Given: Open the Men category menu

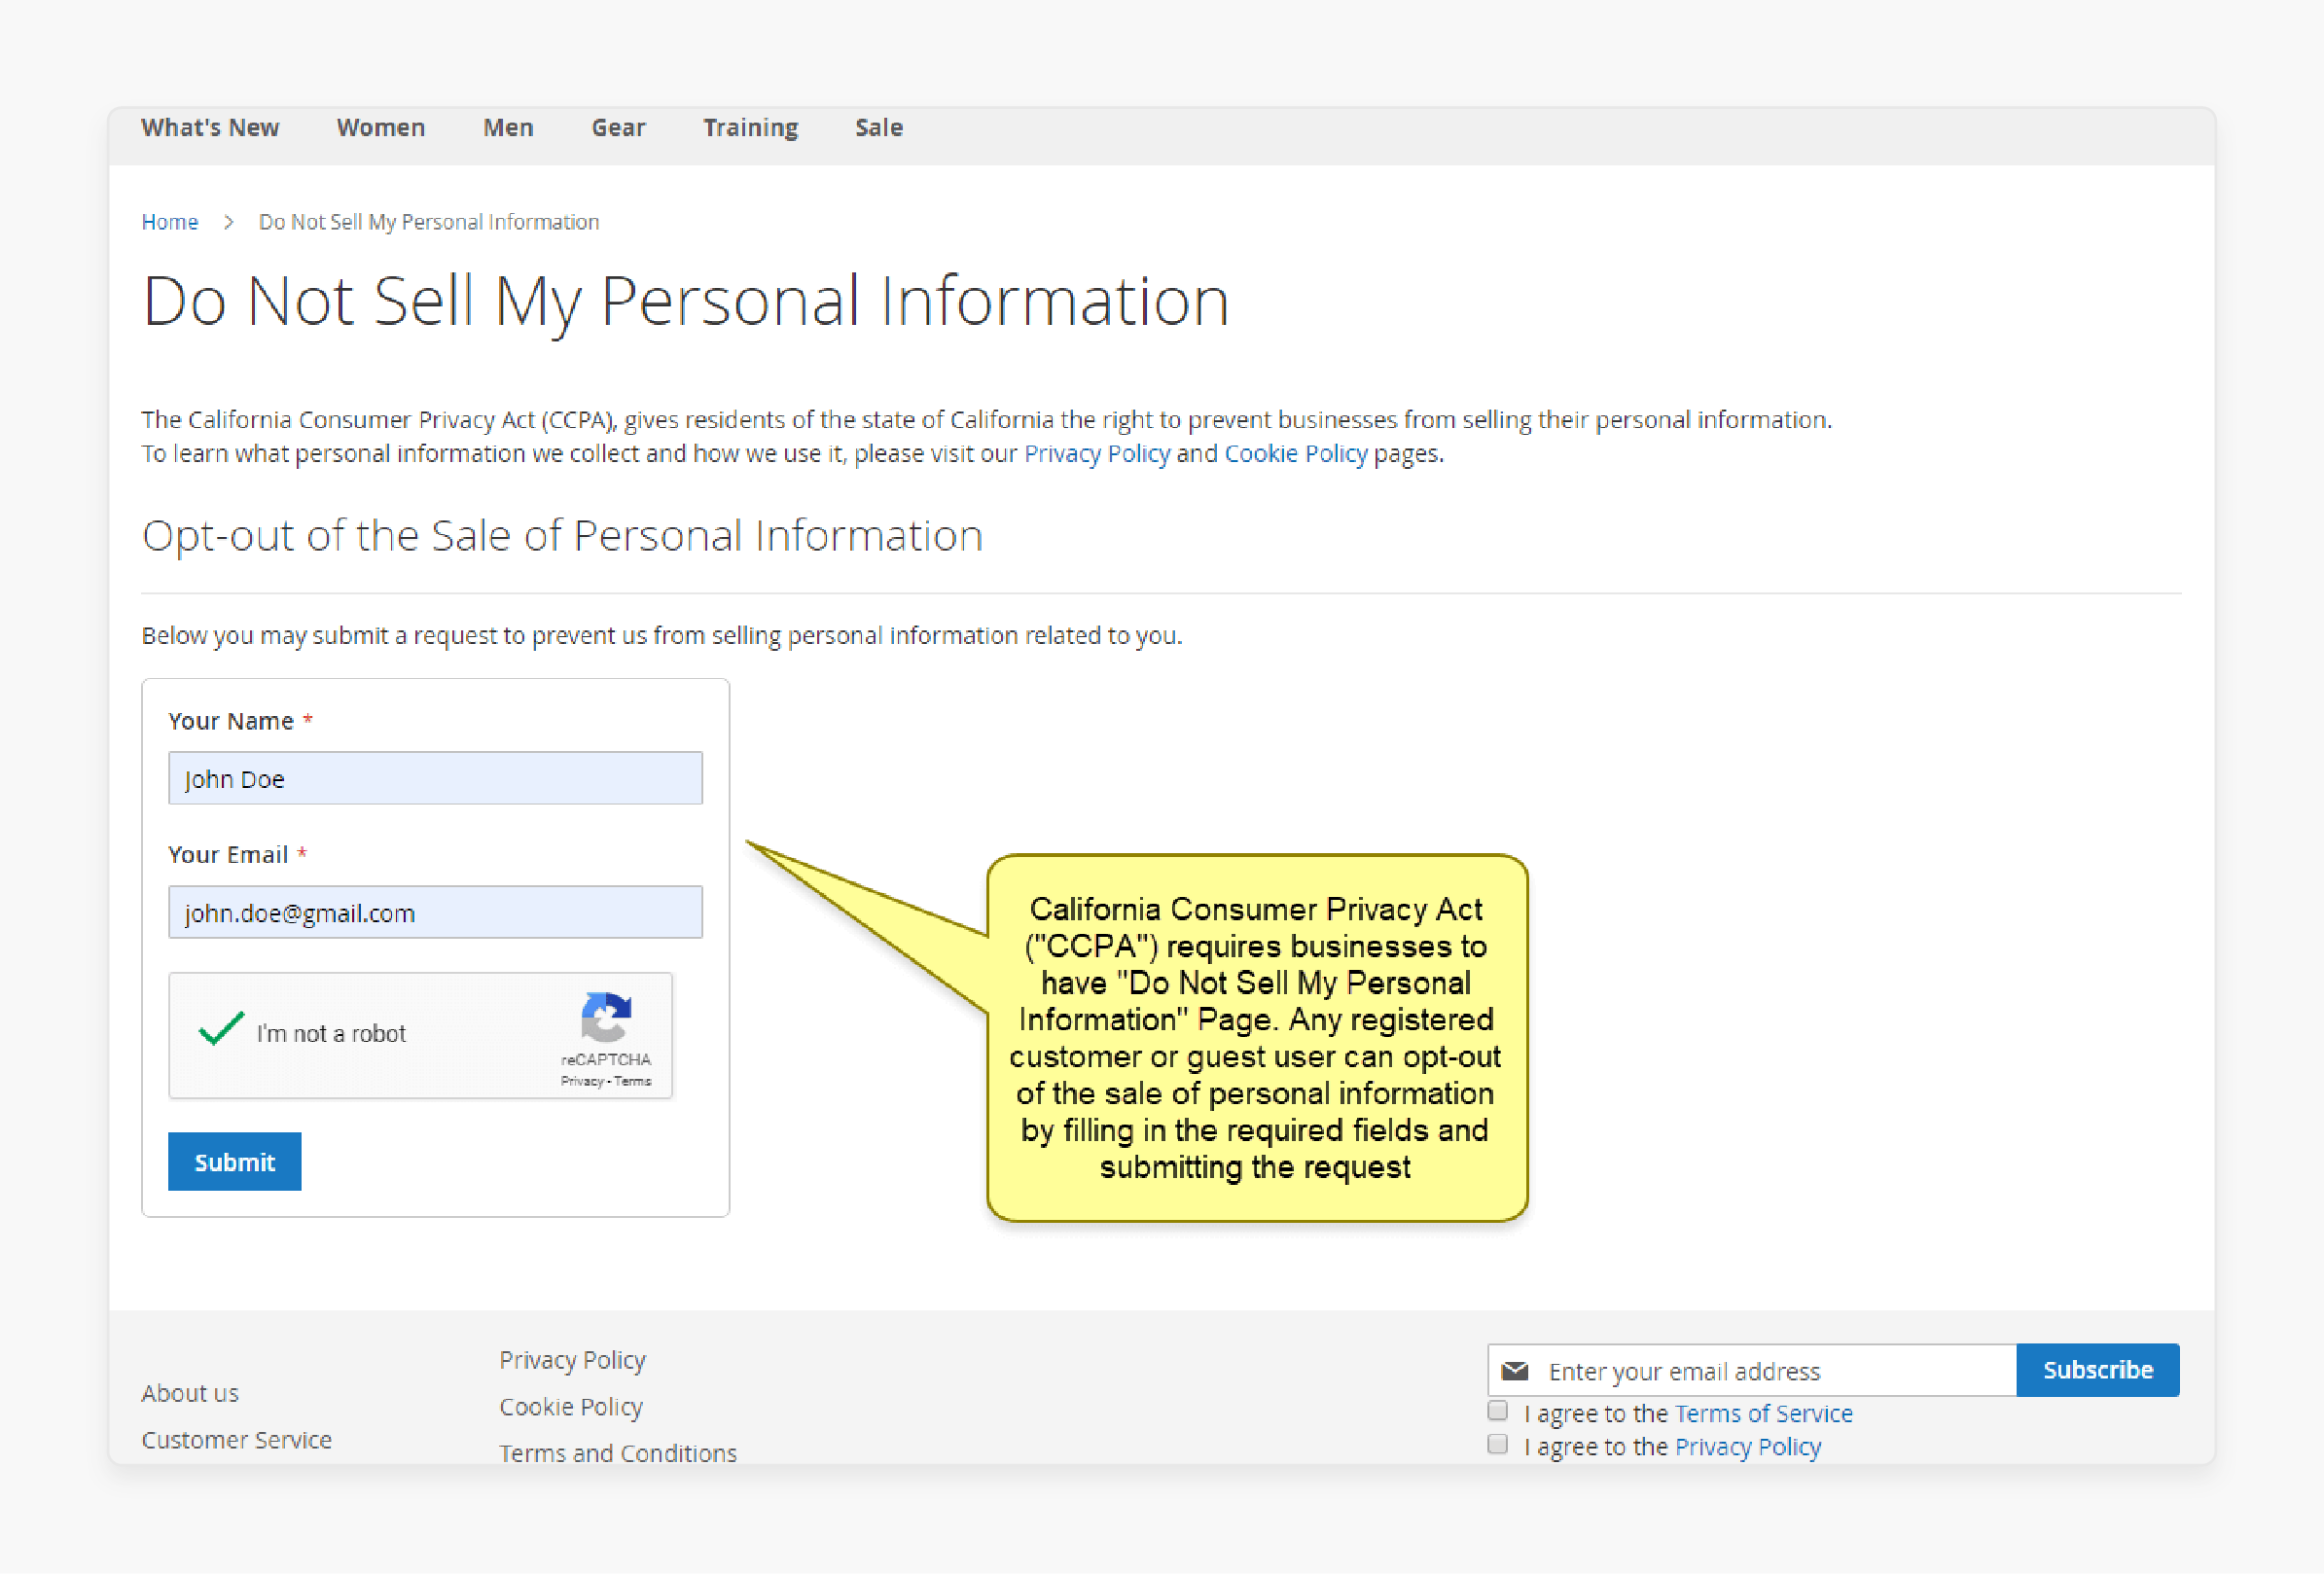Looking at the screenshot, I should pyautogui.click(x=508, y=128).
